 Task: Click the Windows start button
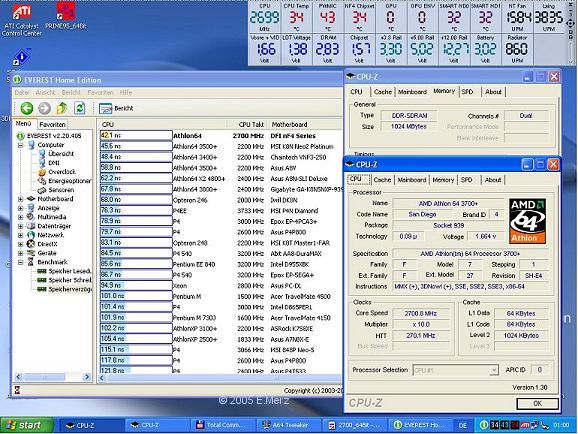[x=27, y=425]
